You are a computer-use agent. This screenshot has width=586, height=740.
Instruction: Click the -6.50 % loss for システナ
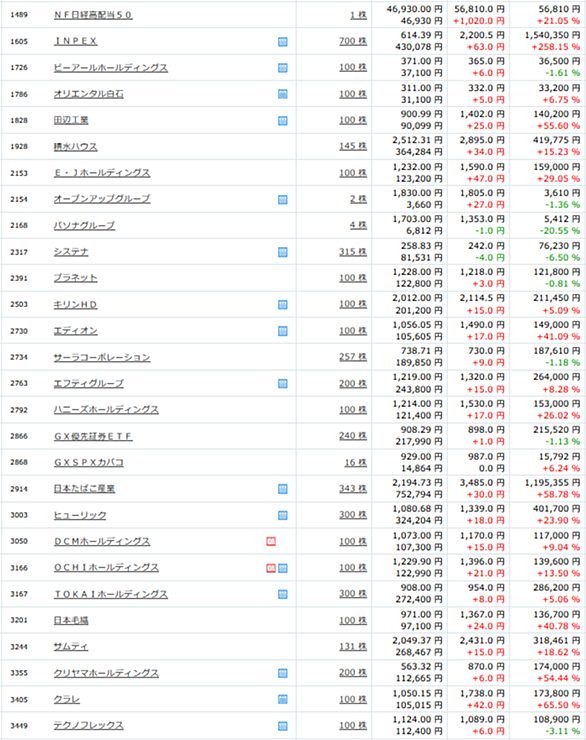tap(562, 258)
